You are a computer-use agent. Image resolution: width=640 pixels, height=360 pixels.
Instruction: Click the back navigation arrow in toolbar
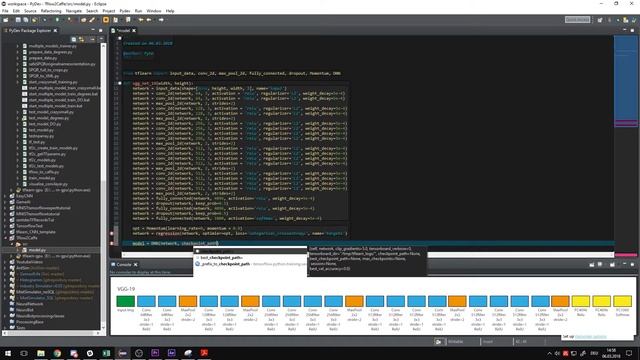coord(141,20)
